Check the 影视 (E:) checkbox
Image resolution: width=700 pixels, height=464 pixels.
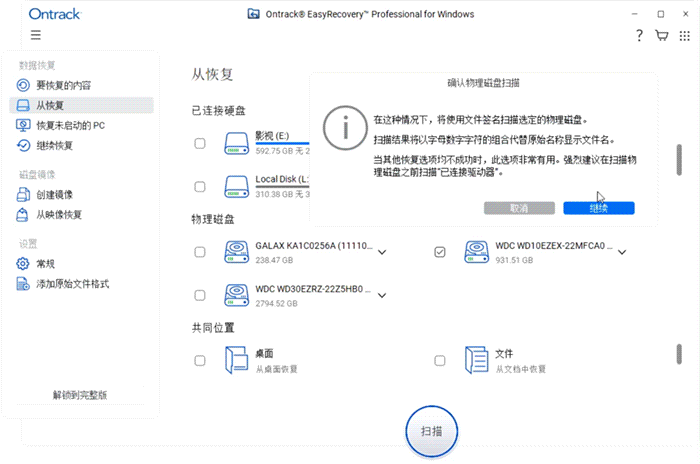200,143
